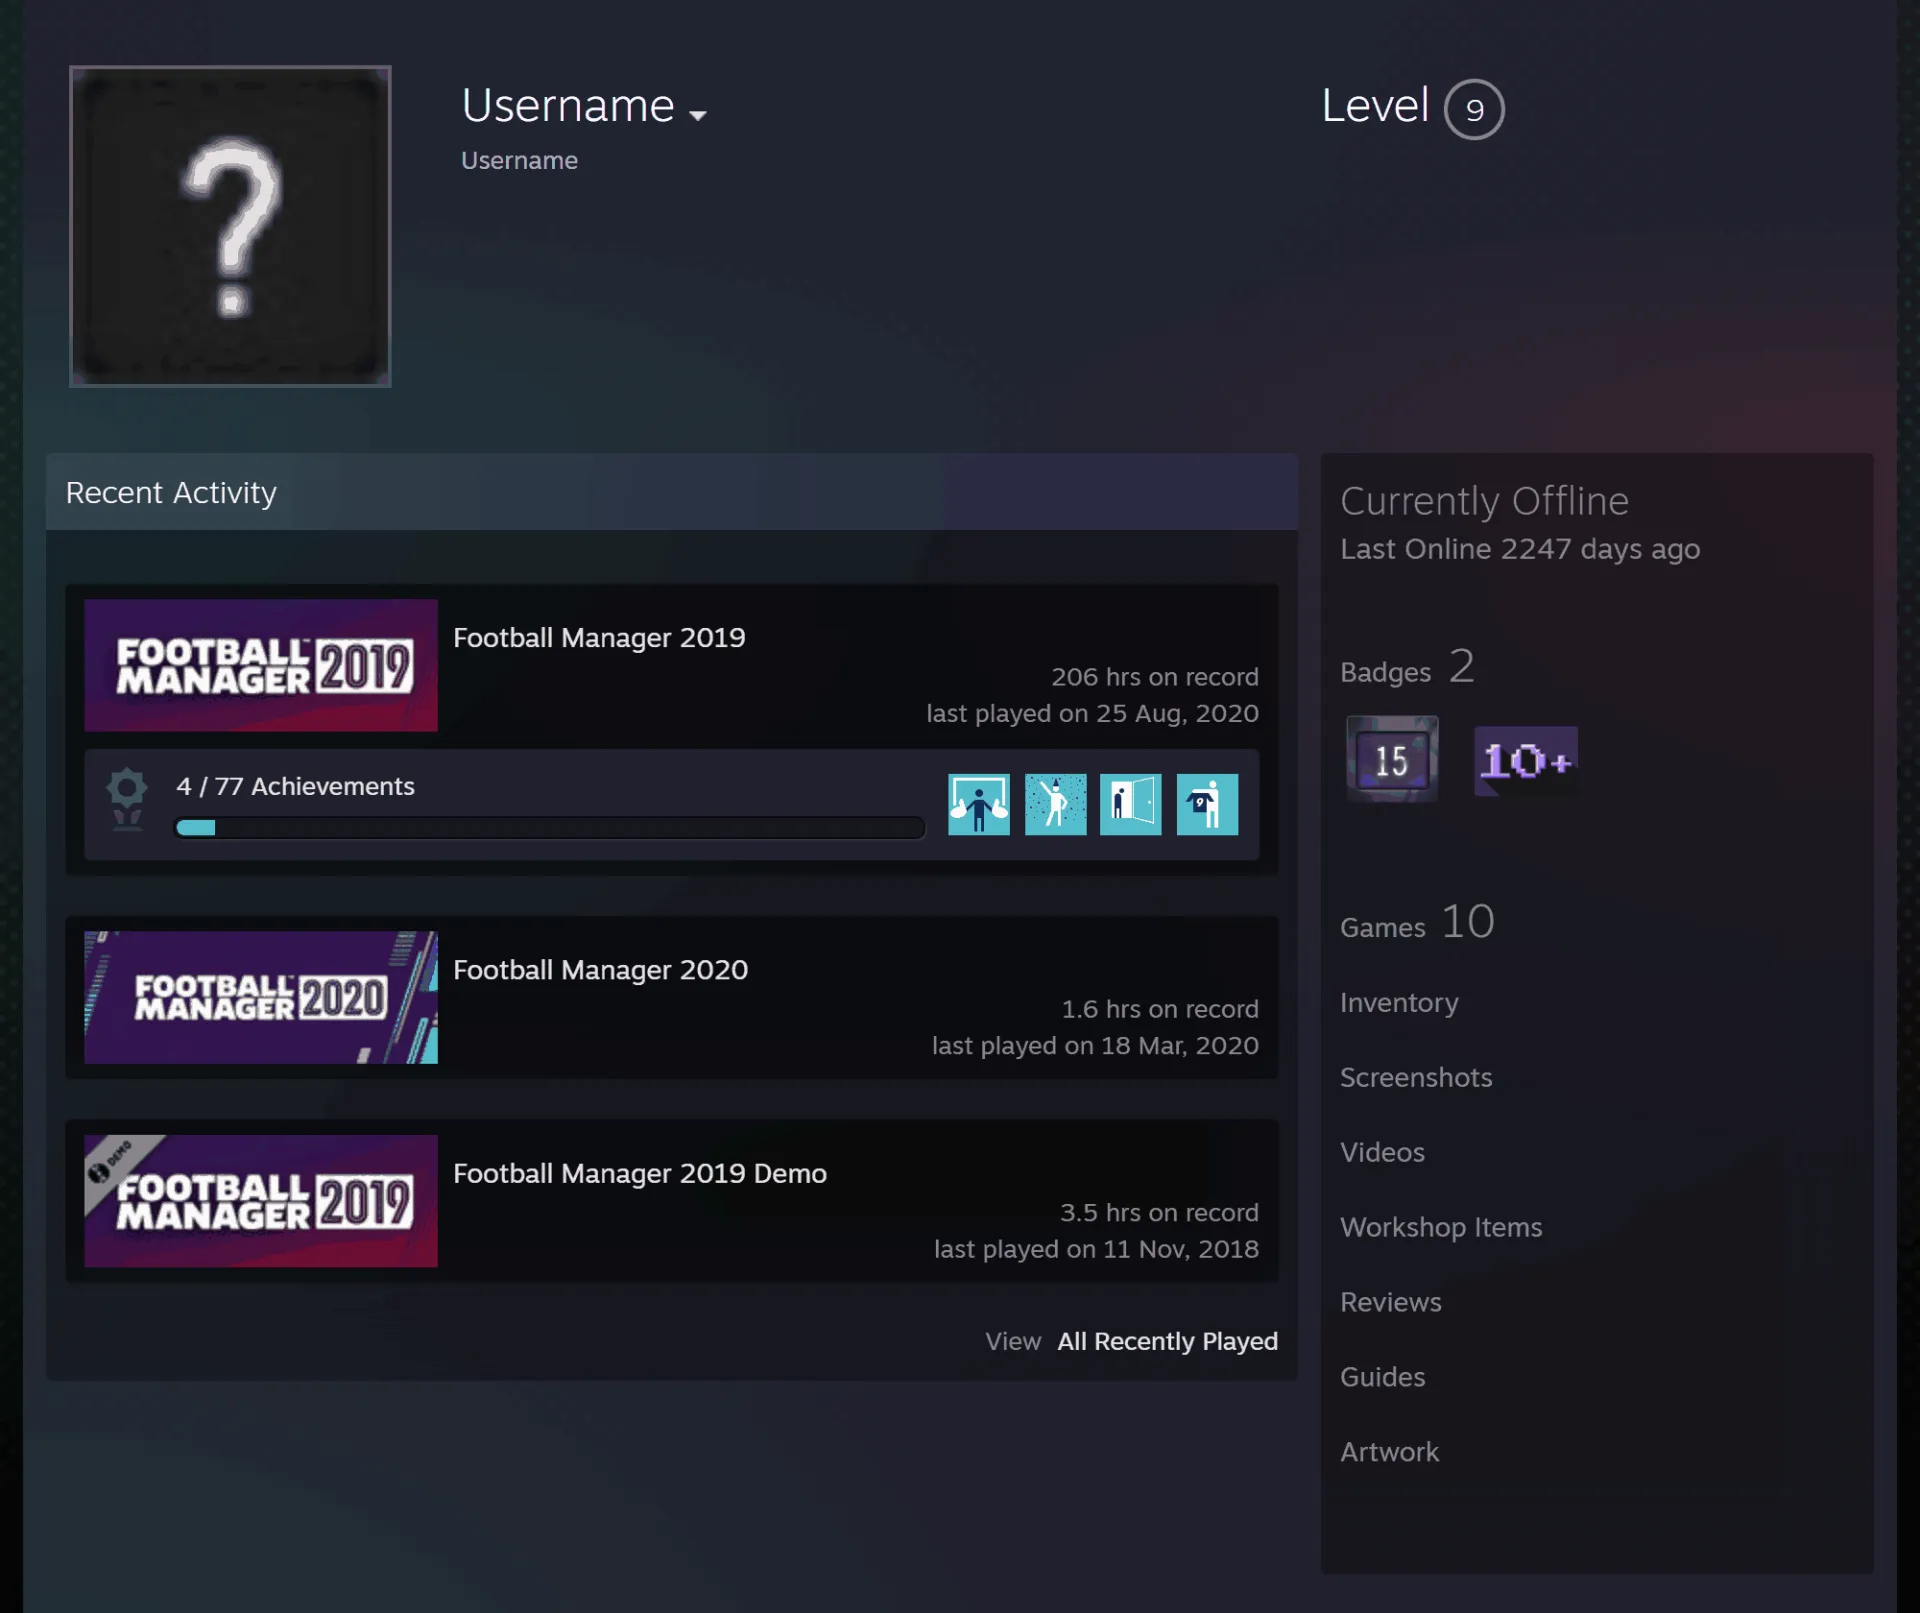This screenshot has height=1613, width=1920.
Task: Open Screenshots from the sidebar
Action: (1416, 1077)
